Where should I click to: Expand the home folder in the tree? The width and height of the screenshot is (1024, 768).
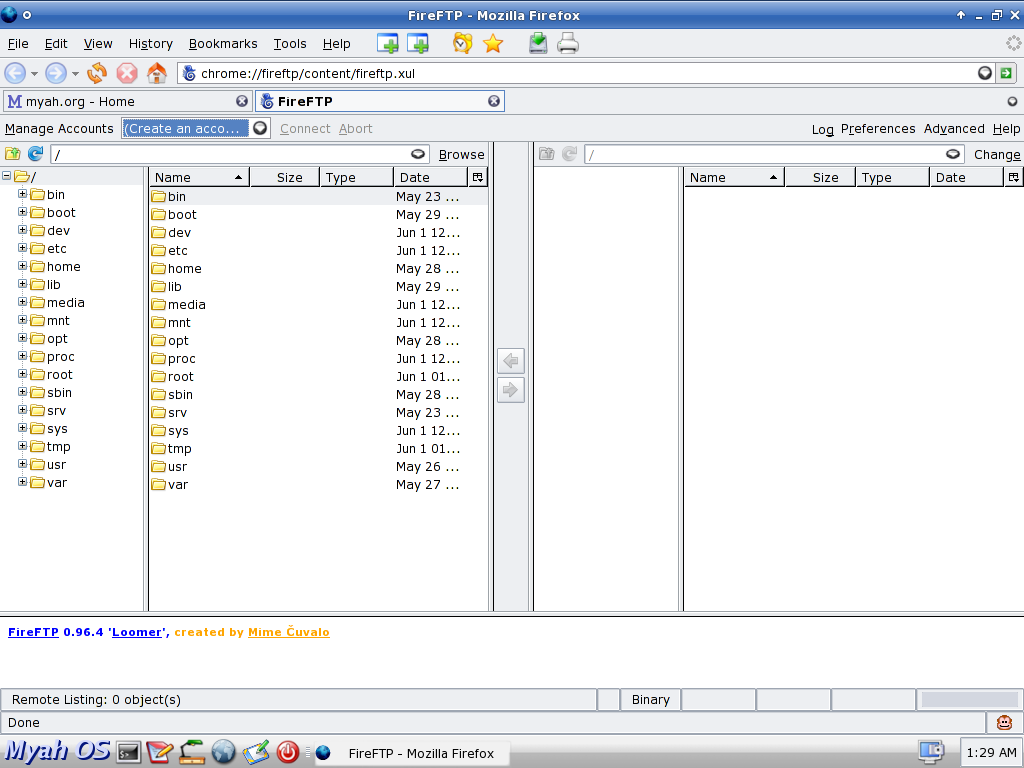pyautogui.click(x=22, y=266)
